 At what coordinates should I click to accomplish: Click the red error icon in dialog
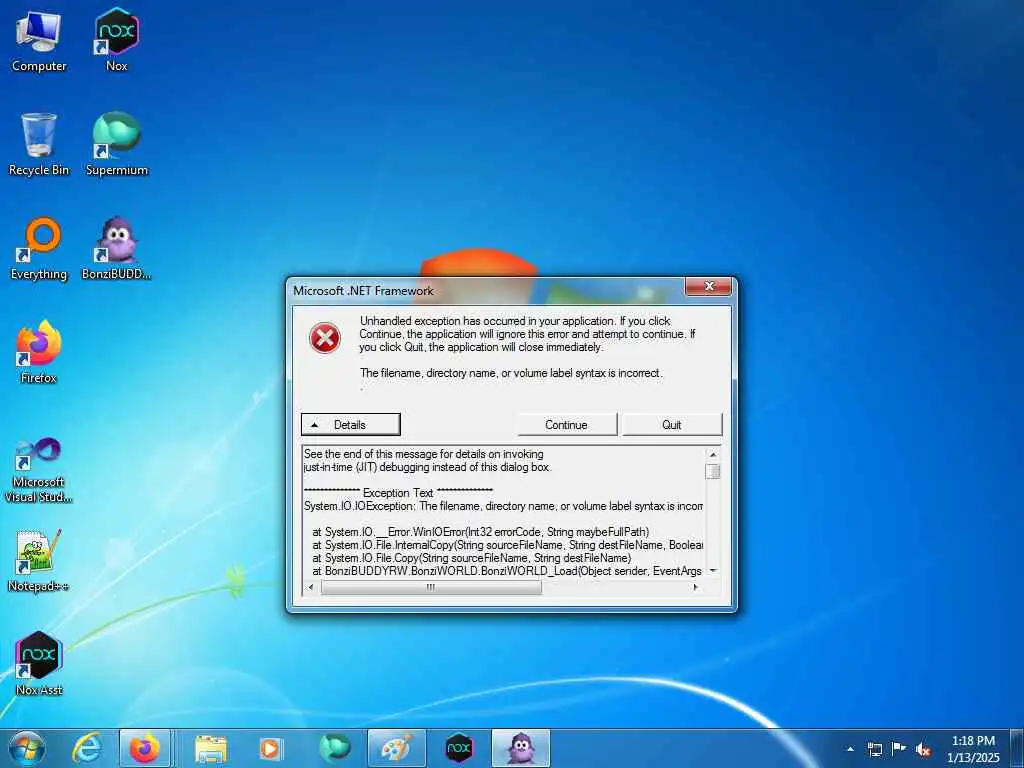pyautogui.click(x=325, y=338)
